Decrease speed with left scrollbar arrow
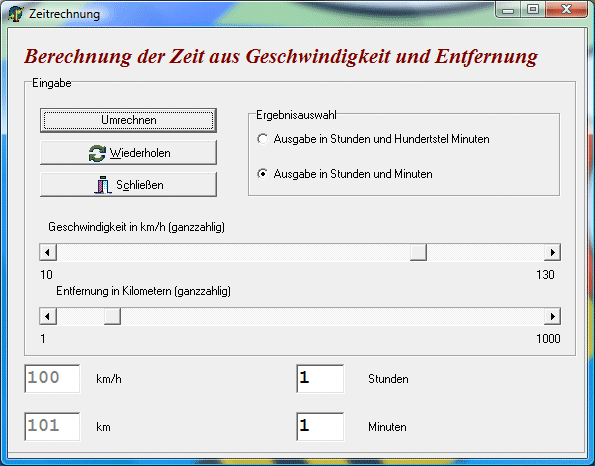Viewport: 595px width, 466px height. click(48, 252)
